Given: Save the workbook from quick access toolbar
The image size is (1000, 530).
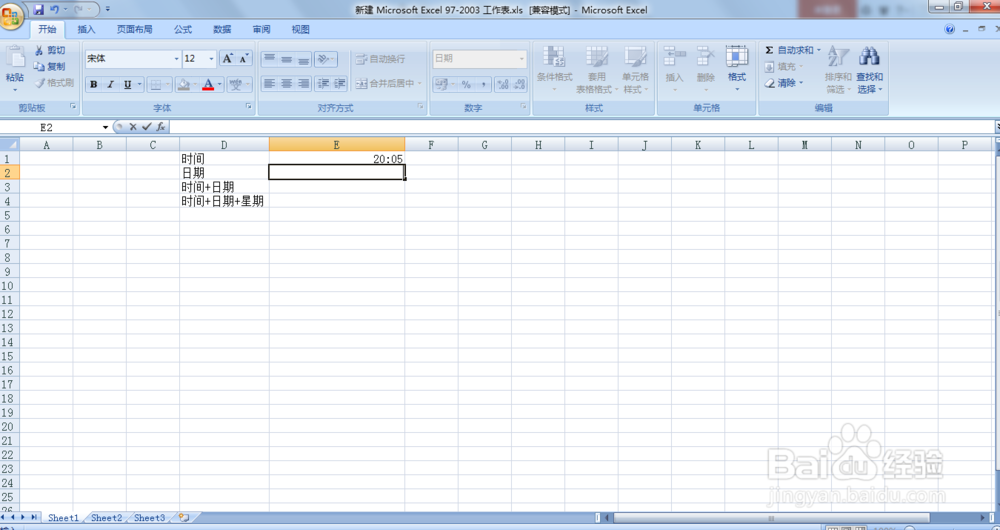Looking at the screenshot, I should (38, 10).
